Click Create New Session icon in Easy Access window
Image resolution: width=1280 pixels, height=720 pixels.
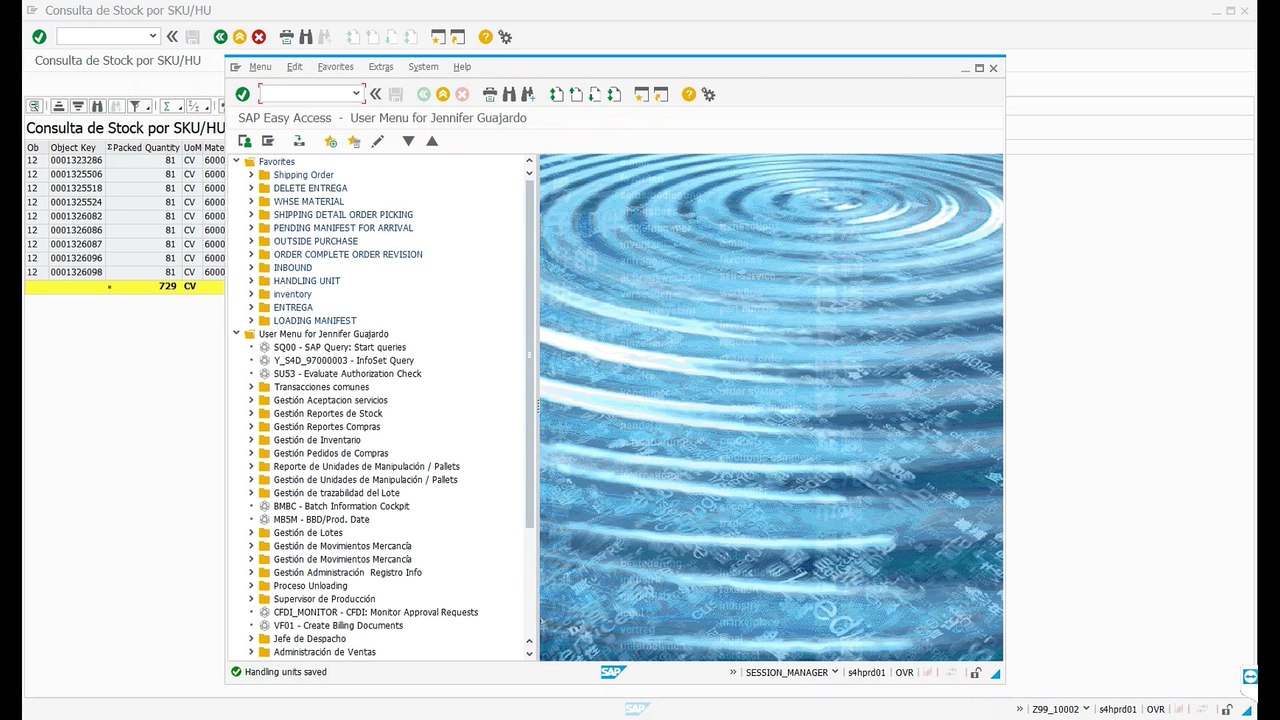(x=641, y=94)
